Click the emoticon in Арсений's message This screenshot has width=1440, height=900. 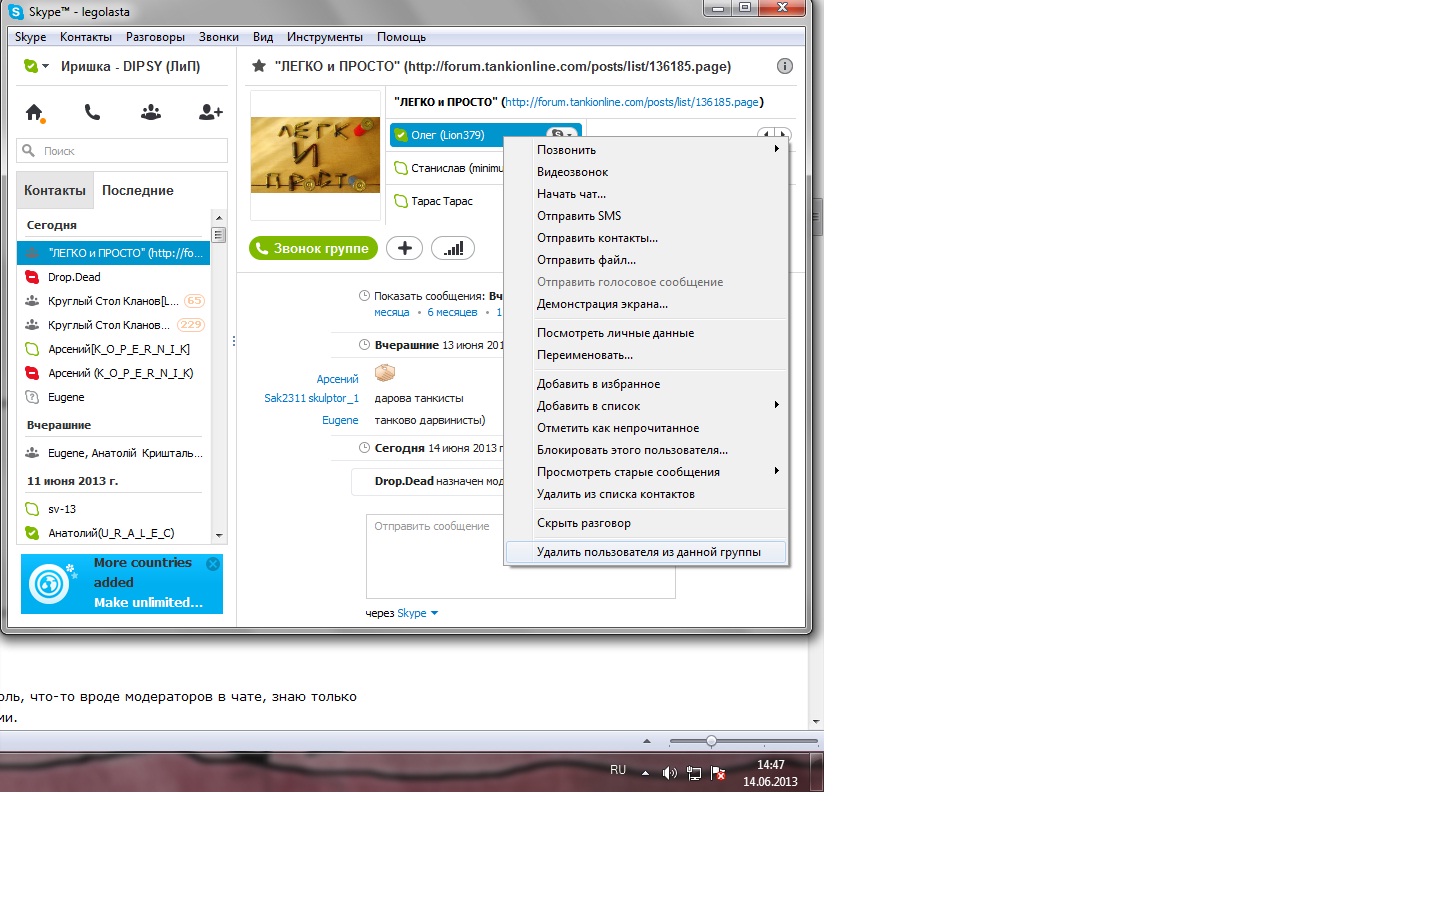[385, 373]
